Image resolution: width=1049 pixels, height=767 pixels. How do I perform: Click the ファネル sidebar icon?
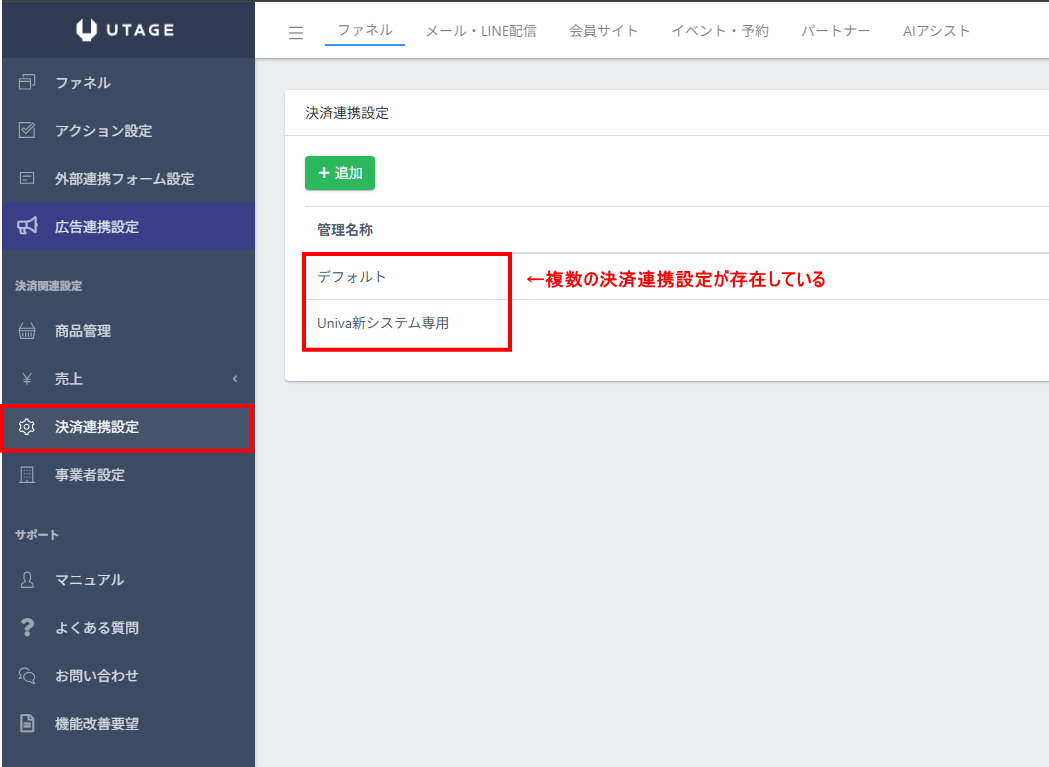point(28,83)
